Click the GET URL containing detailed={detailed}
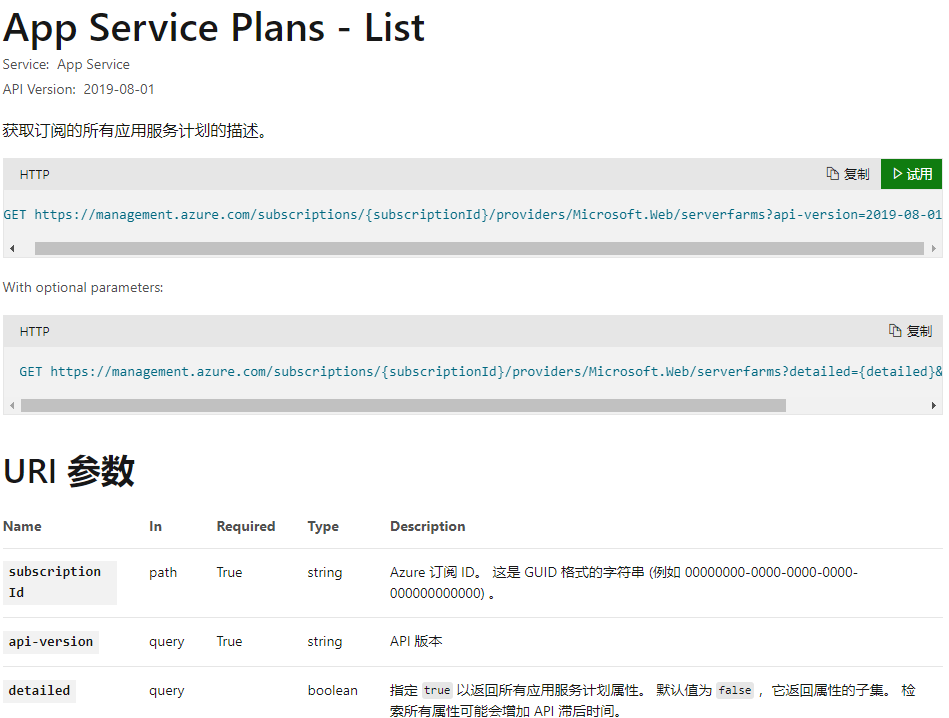Screen dimensions: 949x718 [x=480, y=371]
